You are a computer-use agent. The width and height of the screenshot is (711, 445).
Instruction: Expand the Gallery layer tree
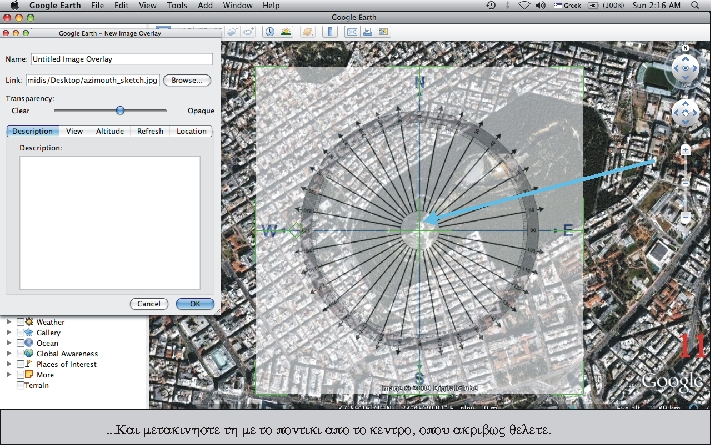[9, 333]
